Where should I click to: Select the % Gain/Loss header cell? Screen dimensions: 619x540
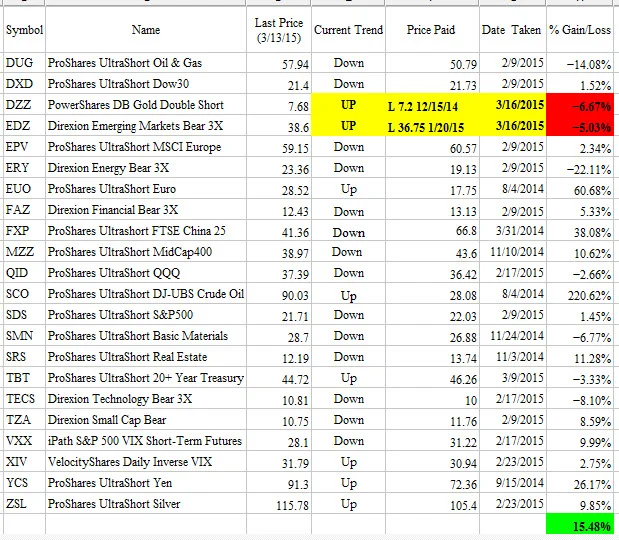tap(580, 30)
